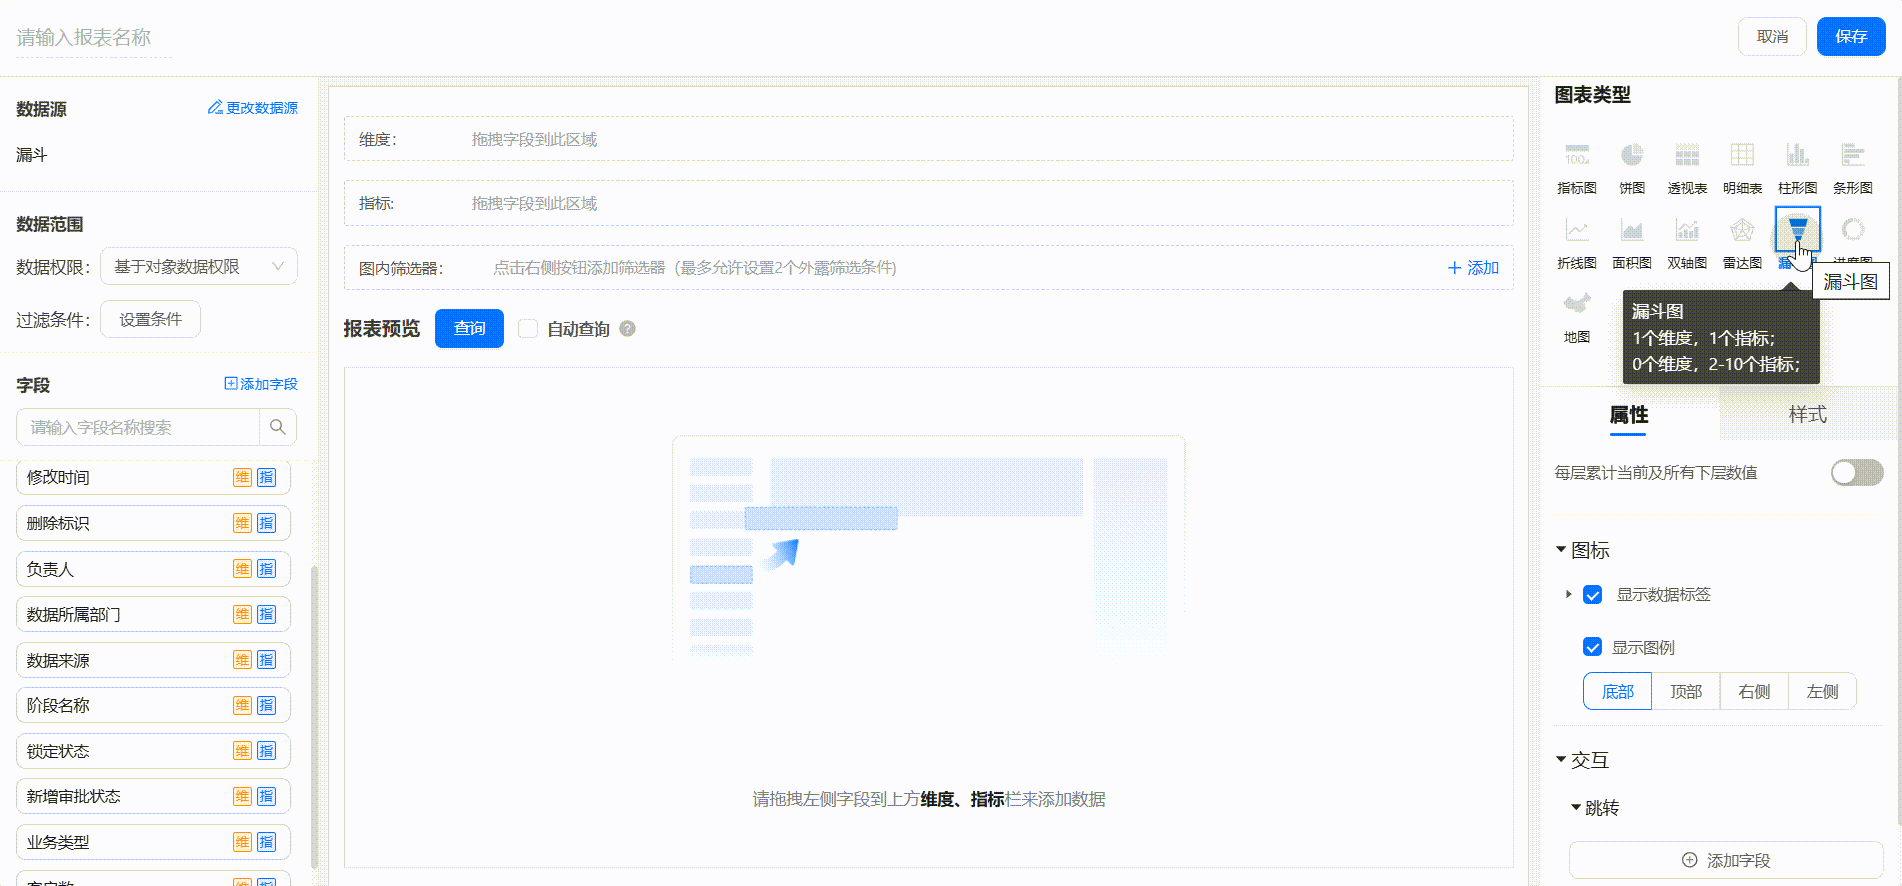1902x886 pixels.
Task: Open 设置条件 filter settings
Action: pyautogui.click(x=150, y=319)
